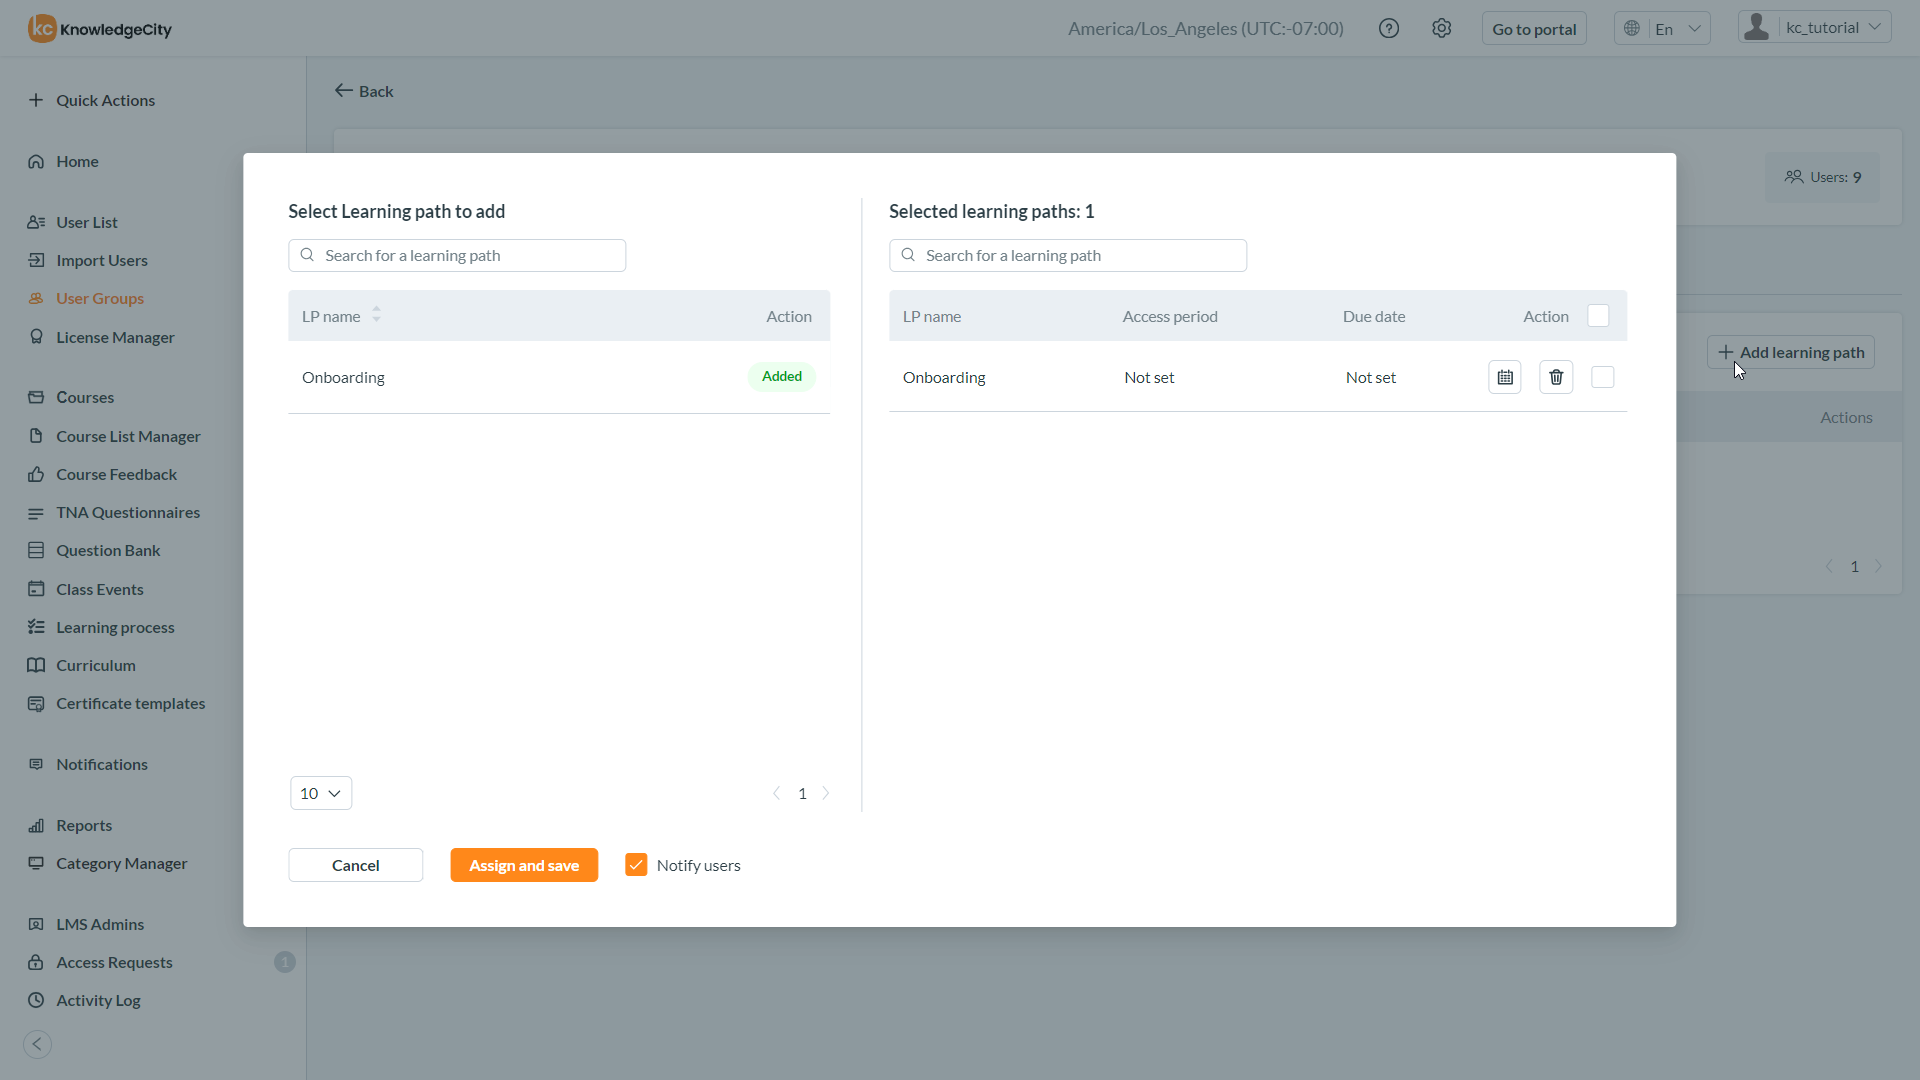Open the help question mark icon
This screenshot has height=1080, width=1920.
click(1388, 28)
